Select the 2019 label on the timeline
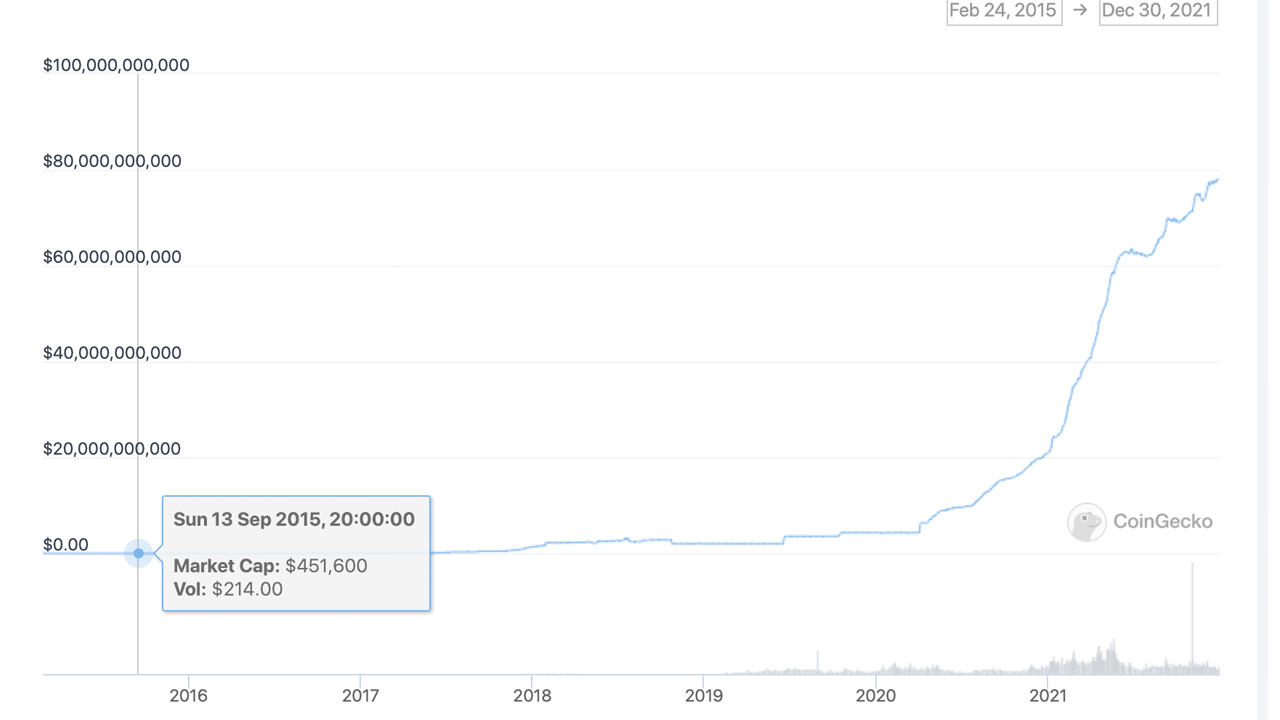This screenshot has width=1280, height=720. point(704,695)
